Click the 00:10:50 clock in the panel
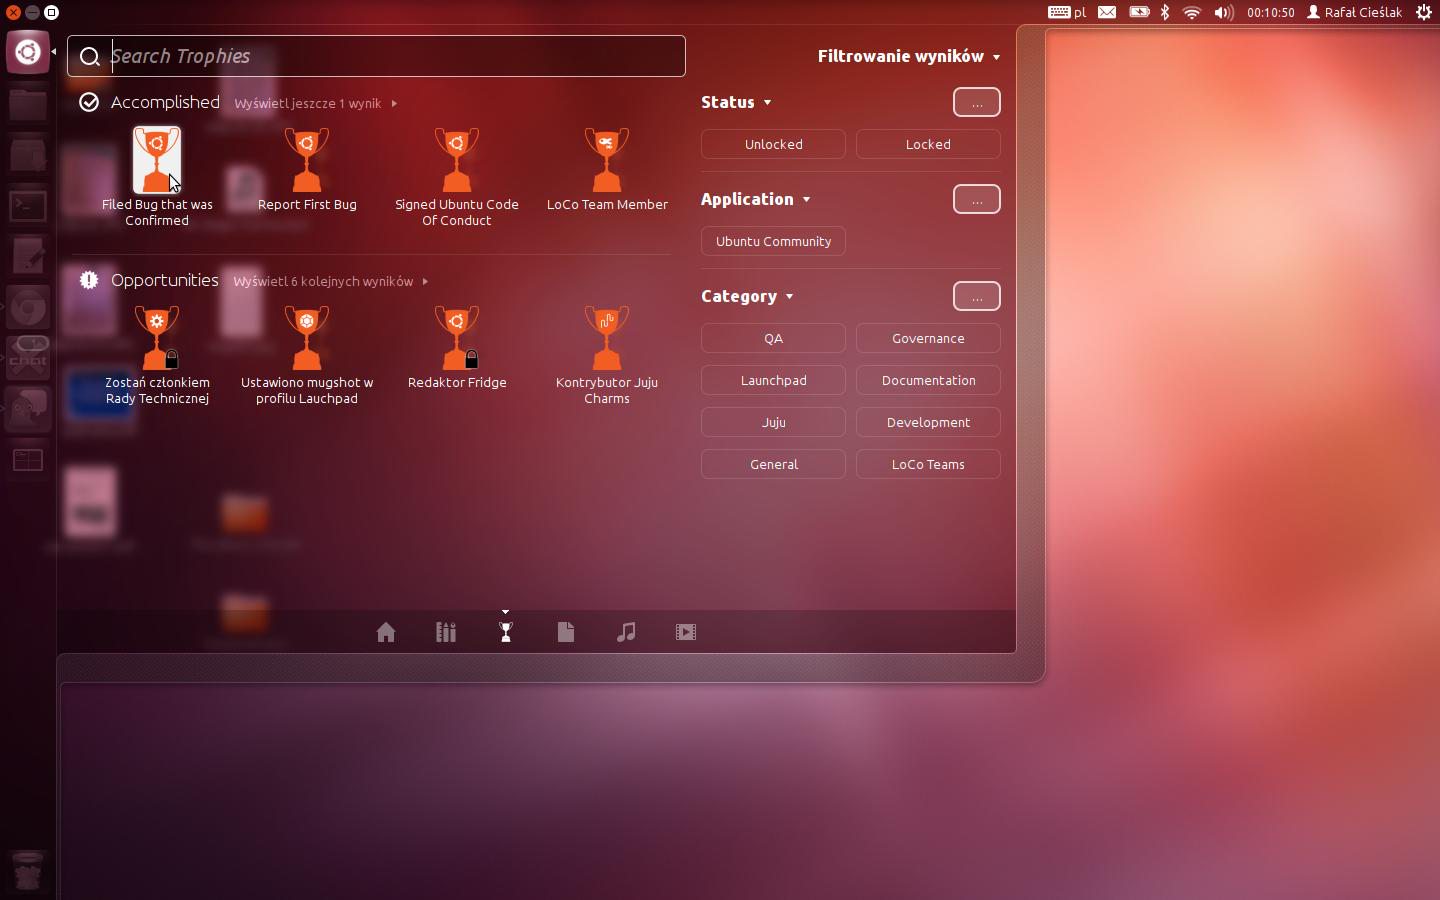The image size is (1440, 900). pos(1271,12)
